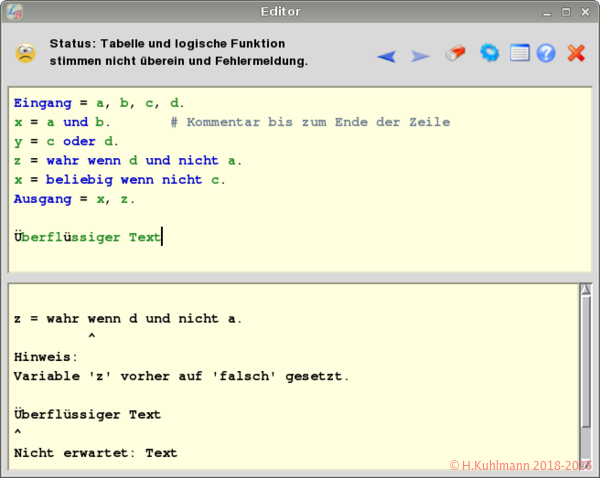Click the eraser icon to clear
600x478 pixels.
point(455,53)
